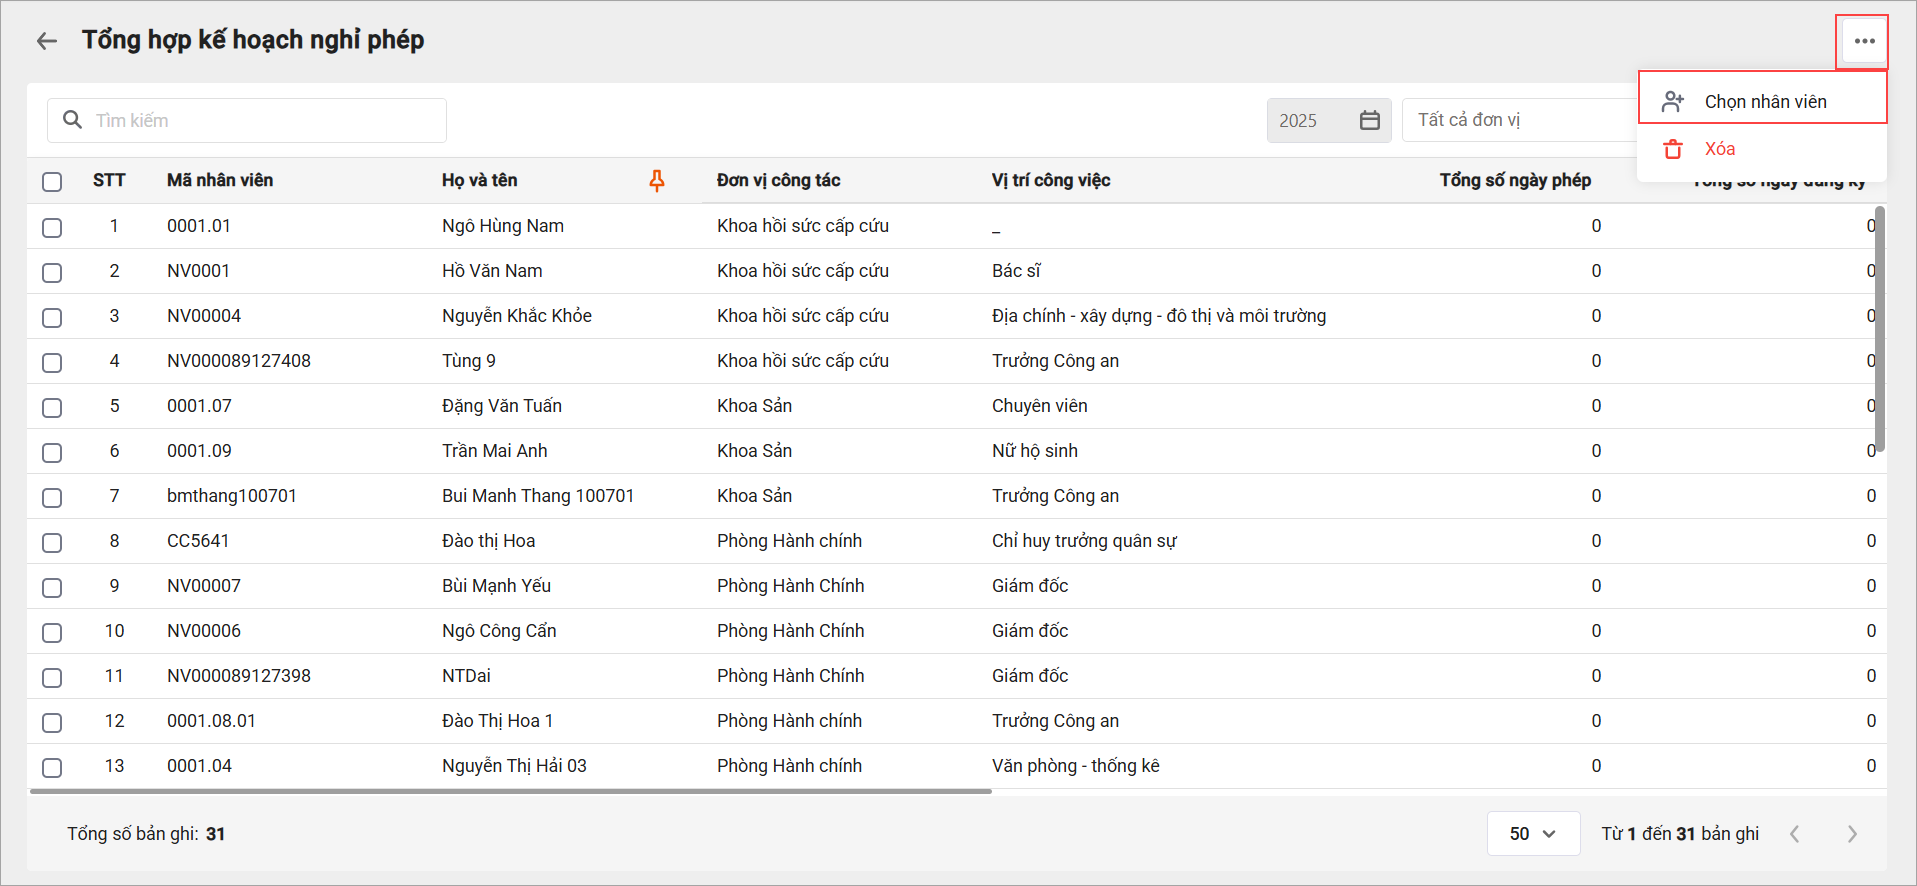The image size is (1917, 886).
Task: Click the calendar icon in year field
Action: (x=1369, y=120)
